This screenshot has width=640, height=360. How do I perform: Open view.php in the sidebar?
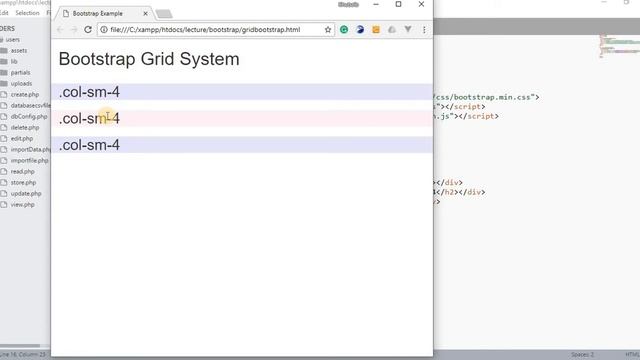(x=22, y=205)
